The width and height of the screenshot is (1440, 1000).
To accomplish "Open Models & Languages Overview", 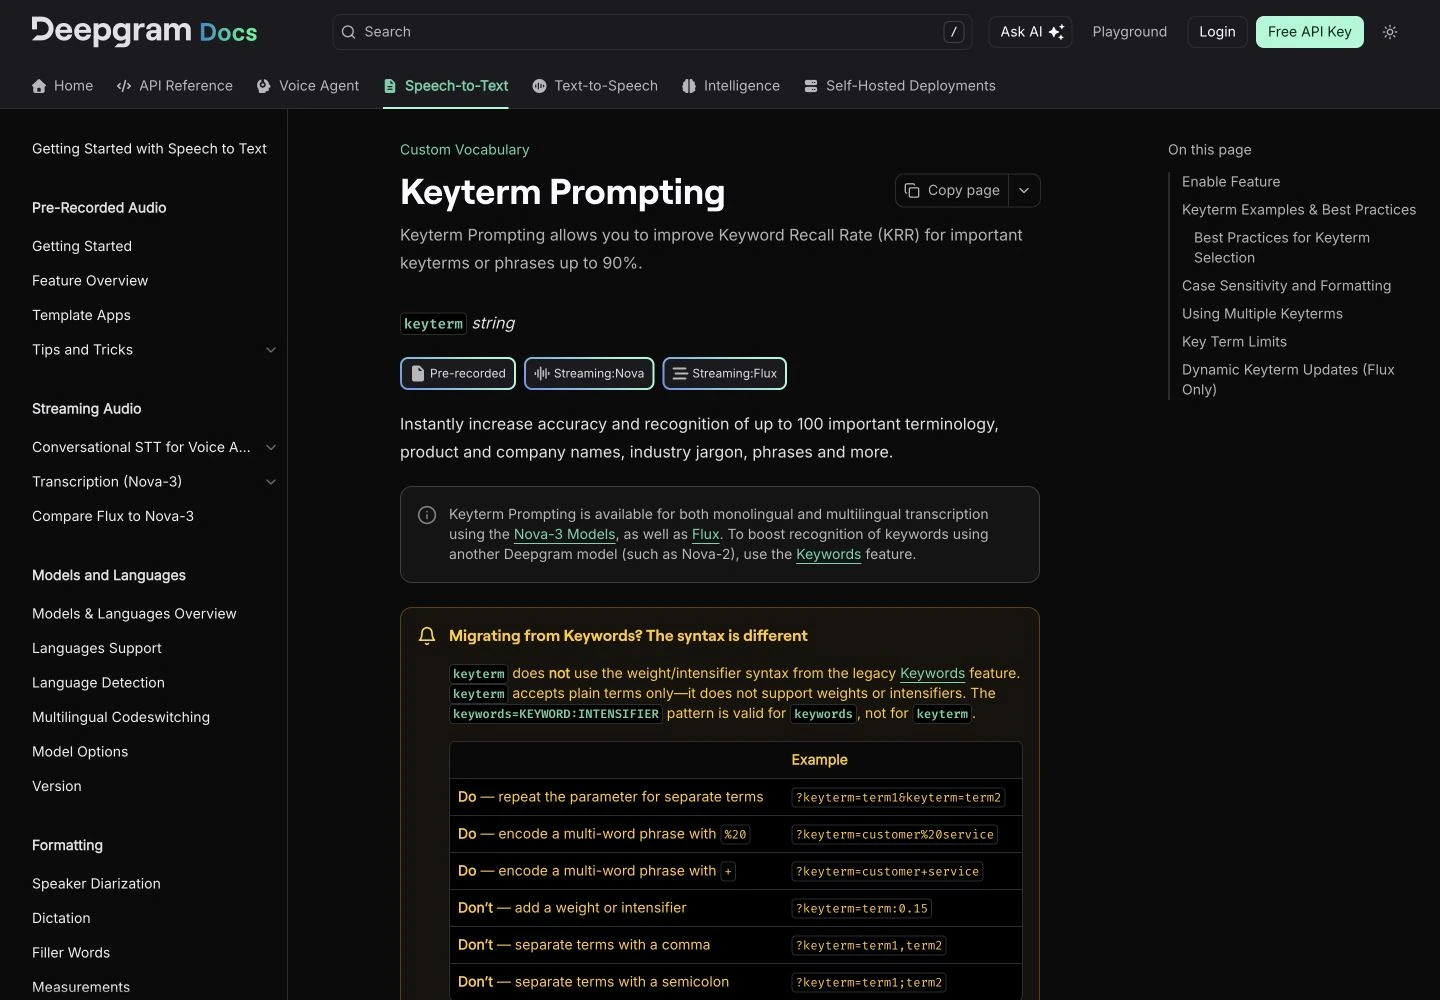I will pos(134,614).
